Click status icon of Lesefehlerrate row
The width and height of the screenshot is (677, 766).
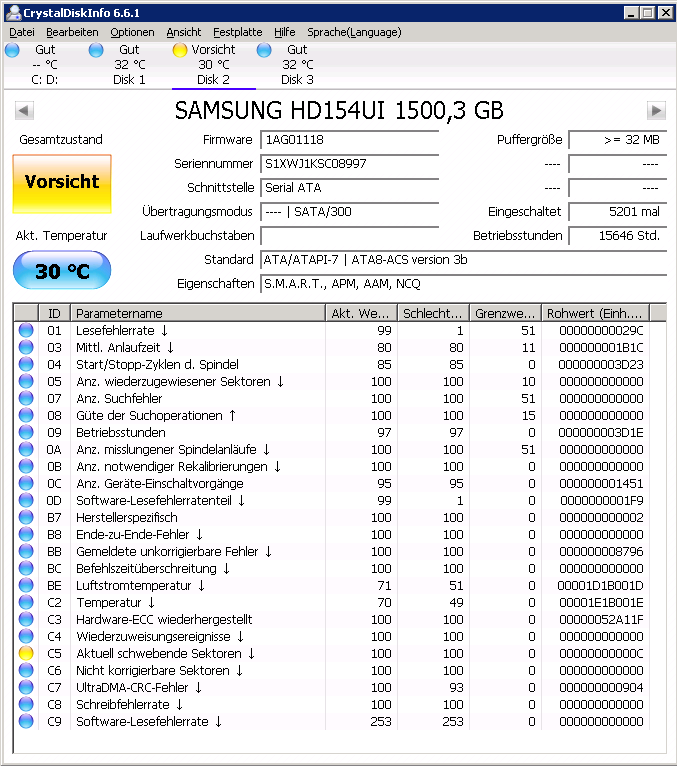tap(26, 330)
